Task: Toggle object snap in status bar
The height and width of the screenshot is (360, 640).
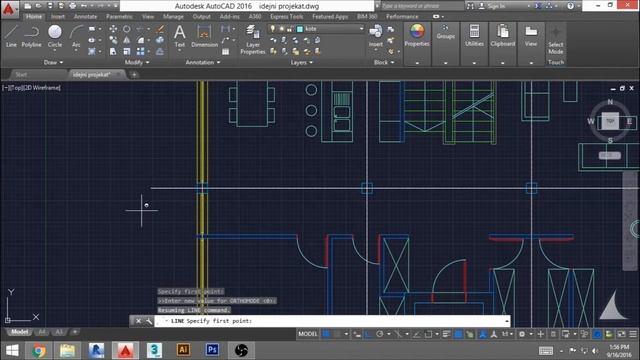Action: point(428,334)
